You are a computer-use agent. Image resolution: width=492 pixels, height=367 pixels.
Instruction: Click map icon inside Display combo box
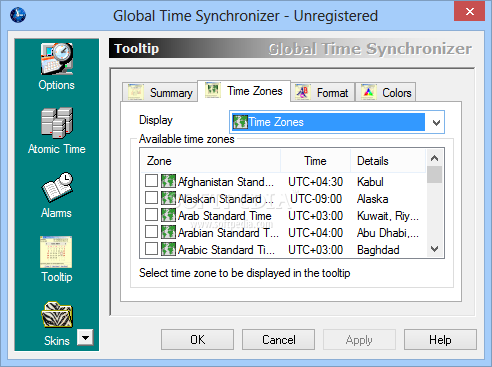point(240,122)
